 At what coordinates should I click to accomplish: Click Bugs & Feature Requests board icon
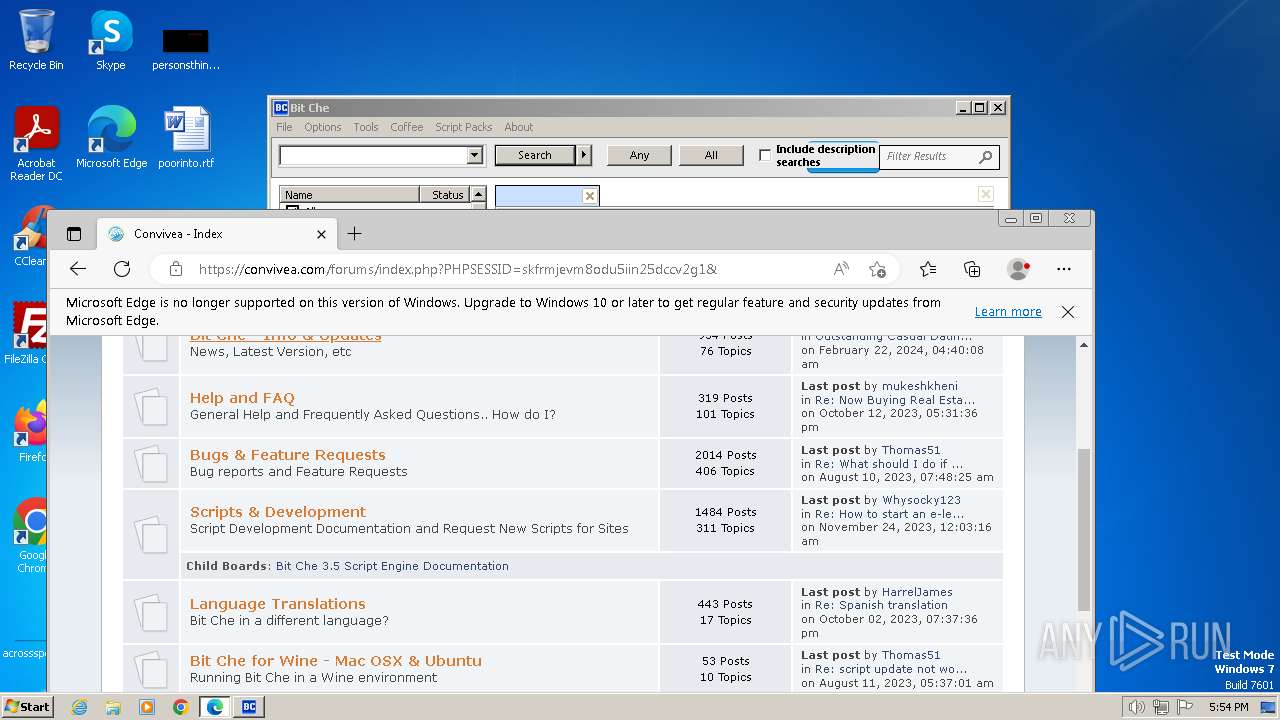click(x=151, y=463)
